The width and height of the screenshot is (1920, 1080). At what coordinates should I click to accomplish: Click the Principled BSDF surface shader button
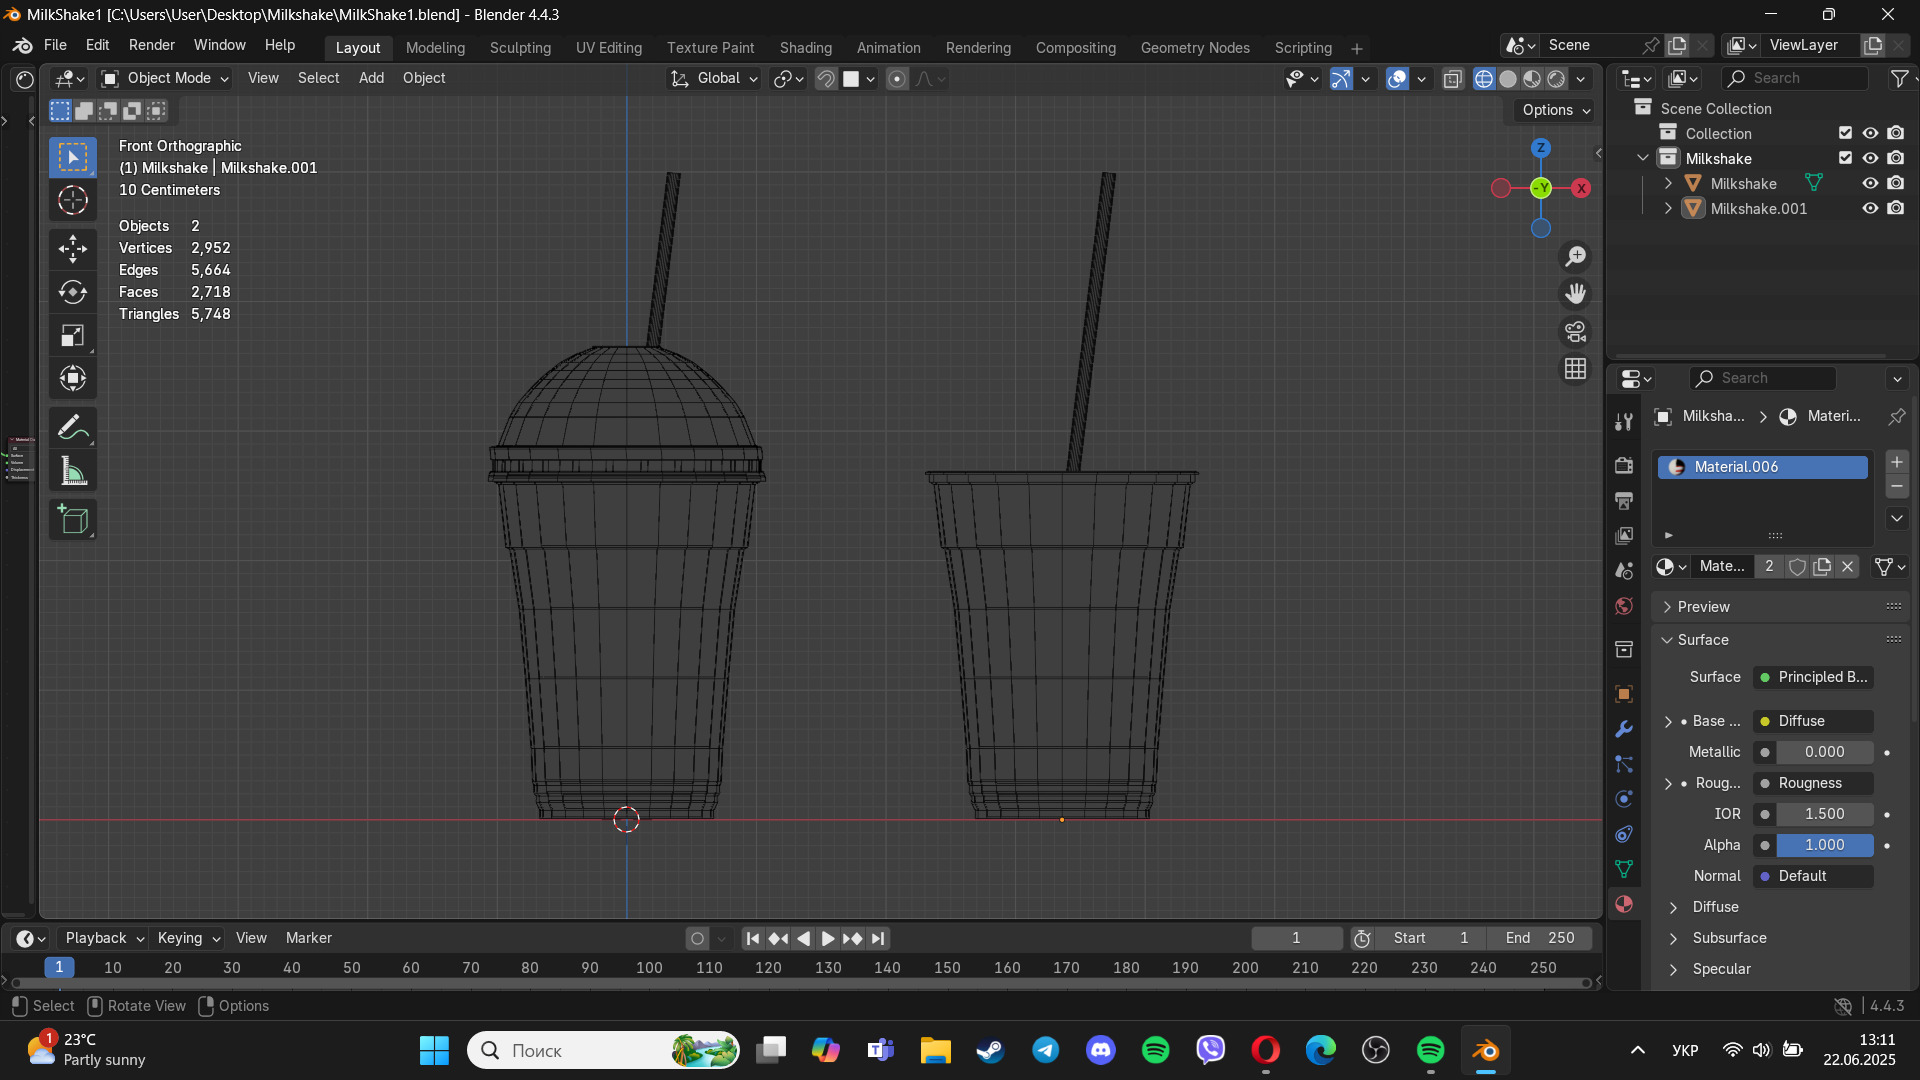1813,677
